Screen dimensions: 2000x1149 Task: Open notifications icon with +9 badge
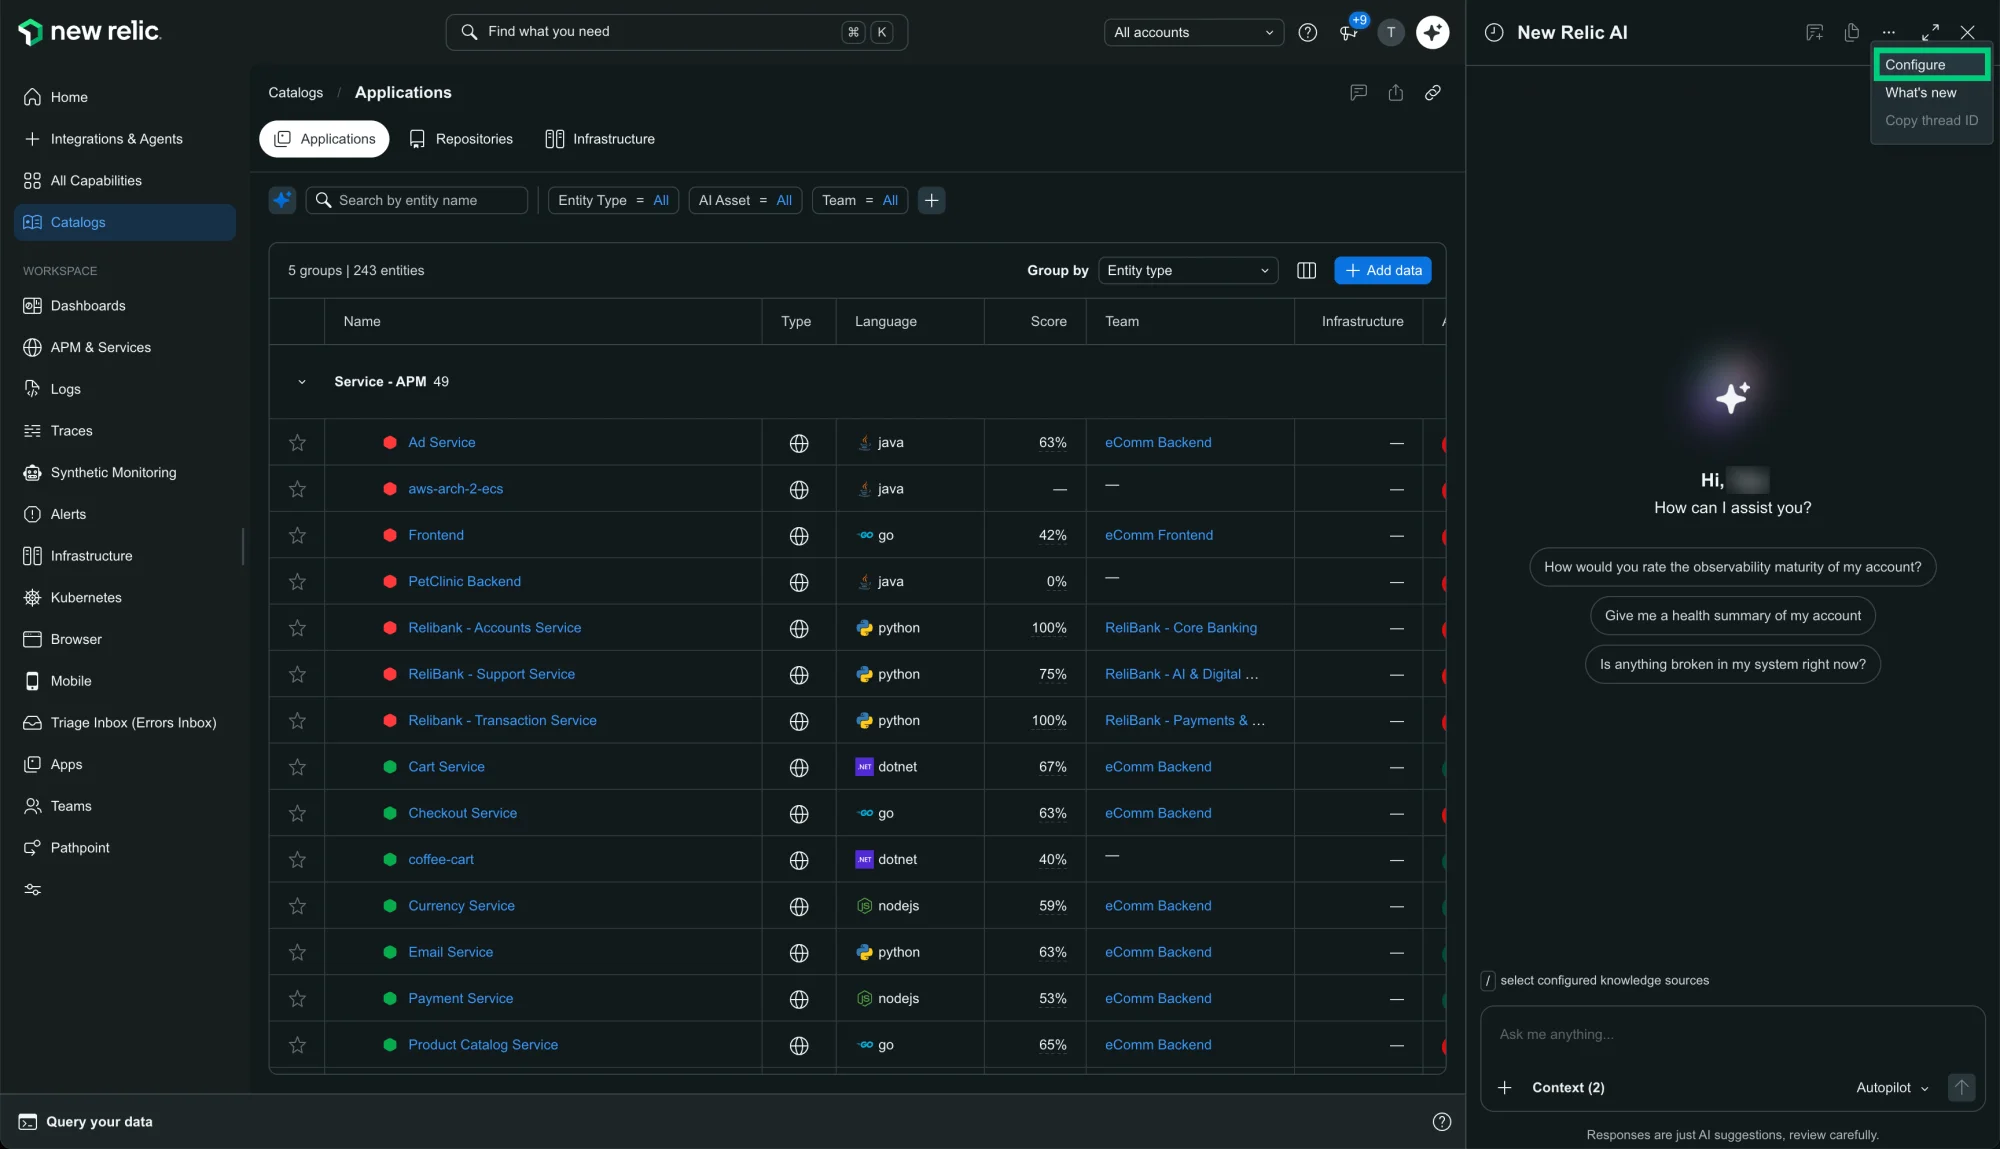coord(1349,32)
